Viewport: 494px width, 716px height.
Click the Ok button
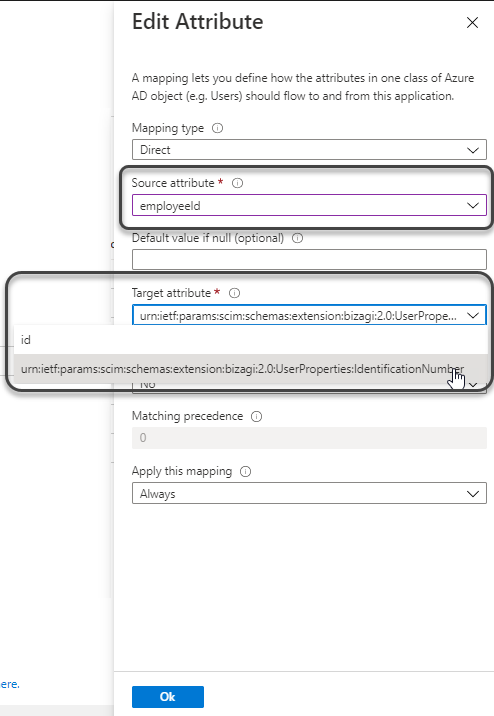tap(168, 697)
